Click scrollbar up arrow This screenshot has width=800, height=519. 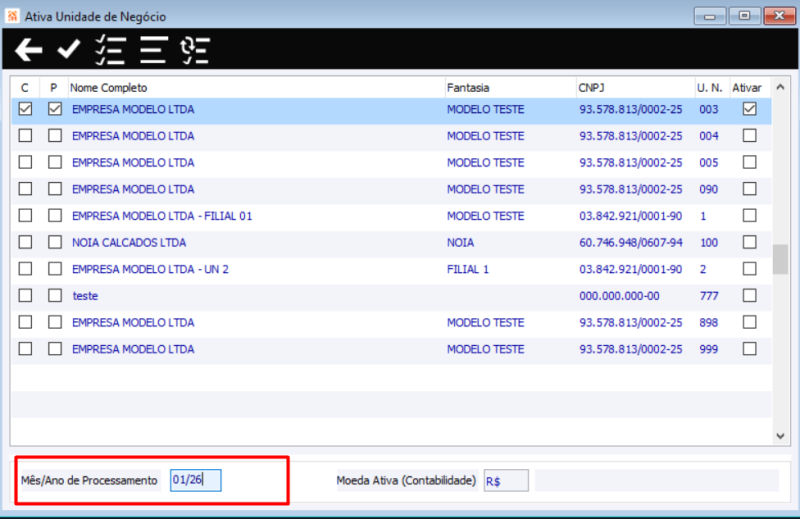click(x=781, y=87)
